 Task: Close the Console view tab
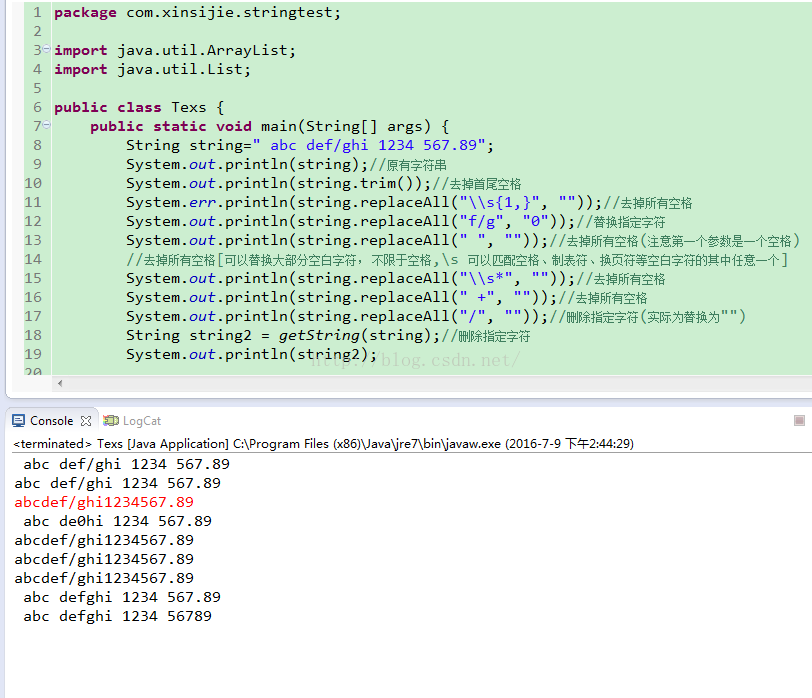click(86, 421)
